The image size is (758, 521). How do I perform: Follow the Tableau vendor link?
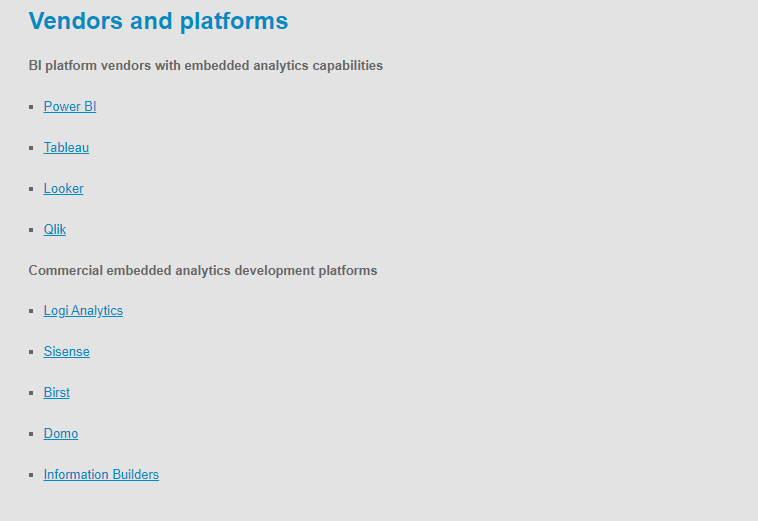(66, 147)
